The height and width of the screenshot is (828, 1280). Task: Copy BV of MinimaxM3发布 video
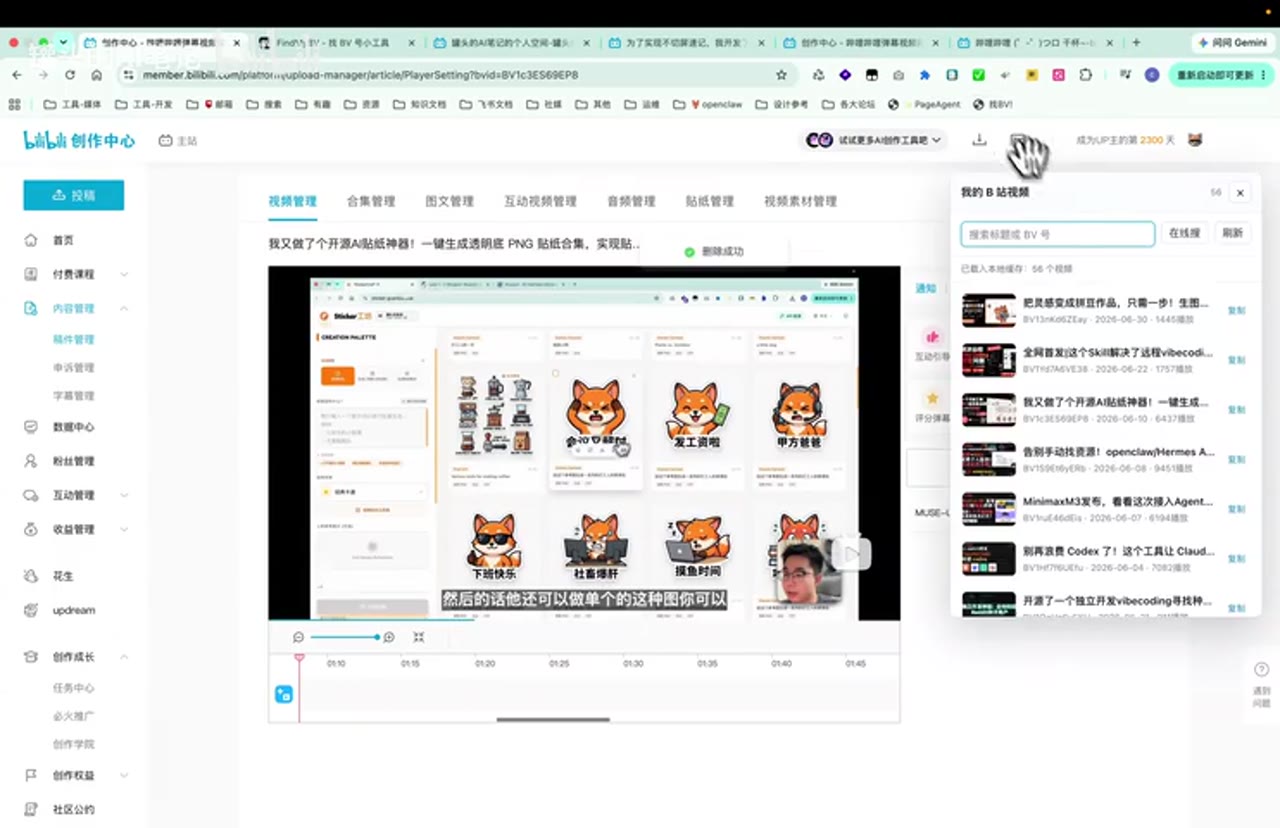coord(1236,509)
